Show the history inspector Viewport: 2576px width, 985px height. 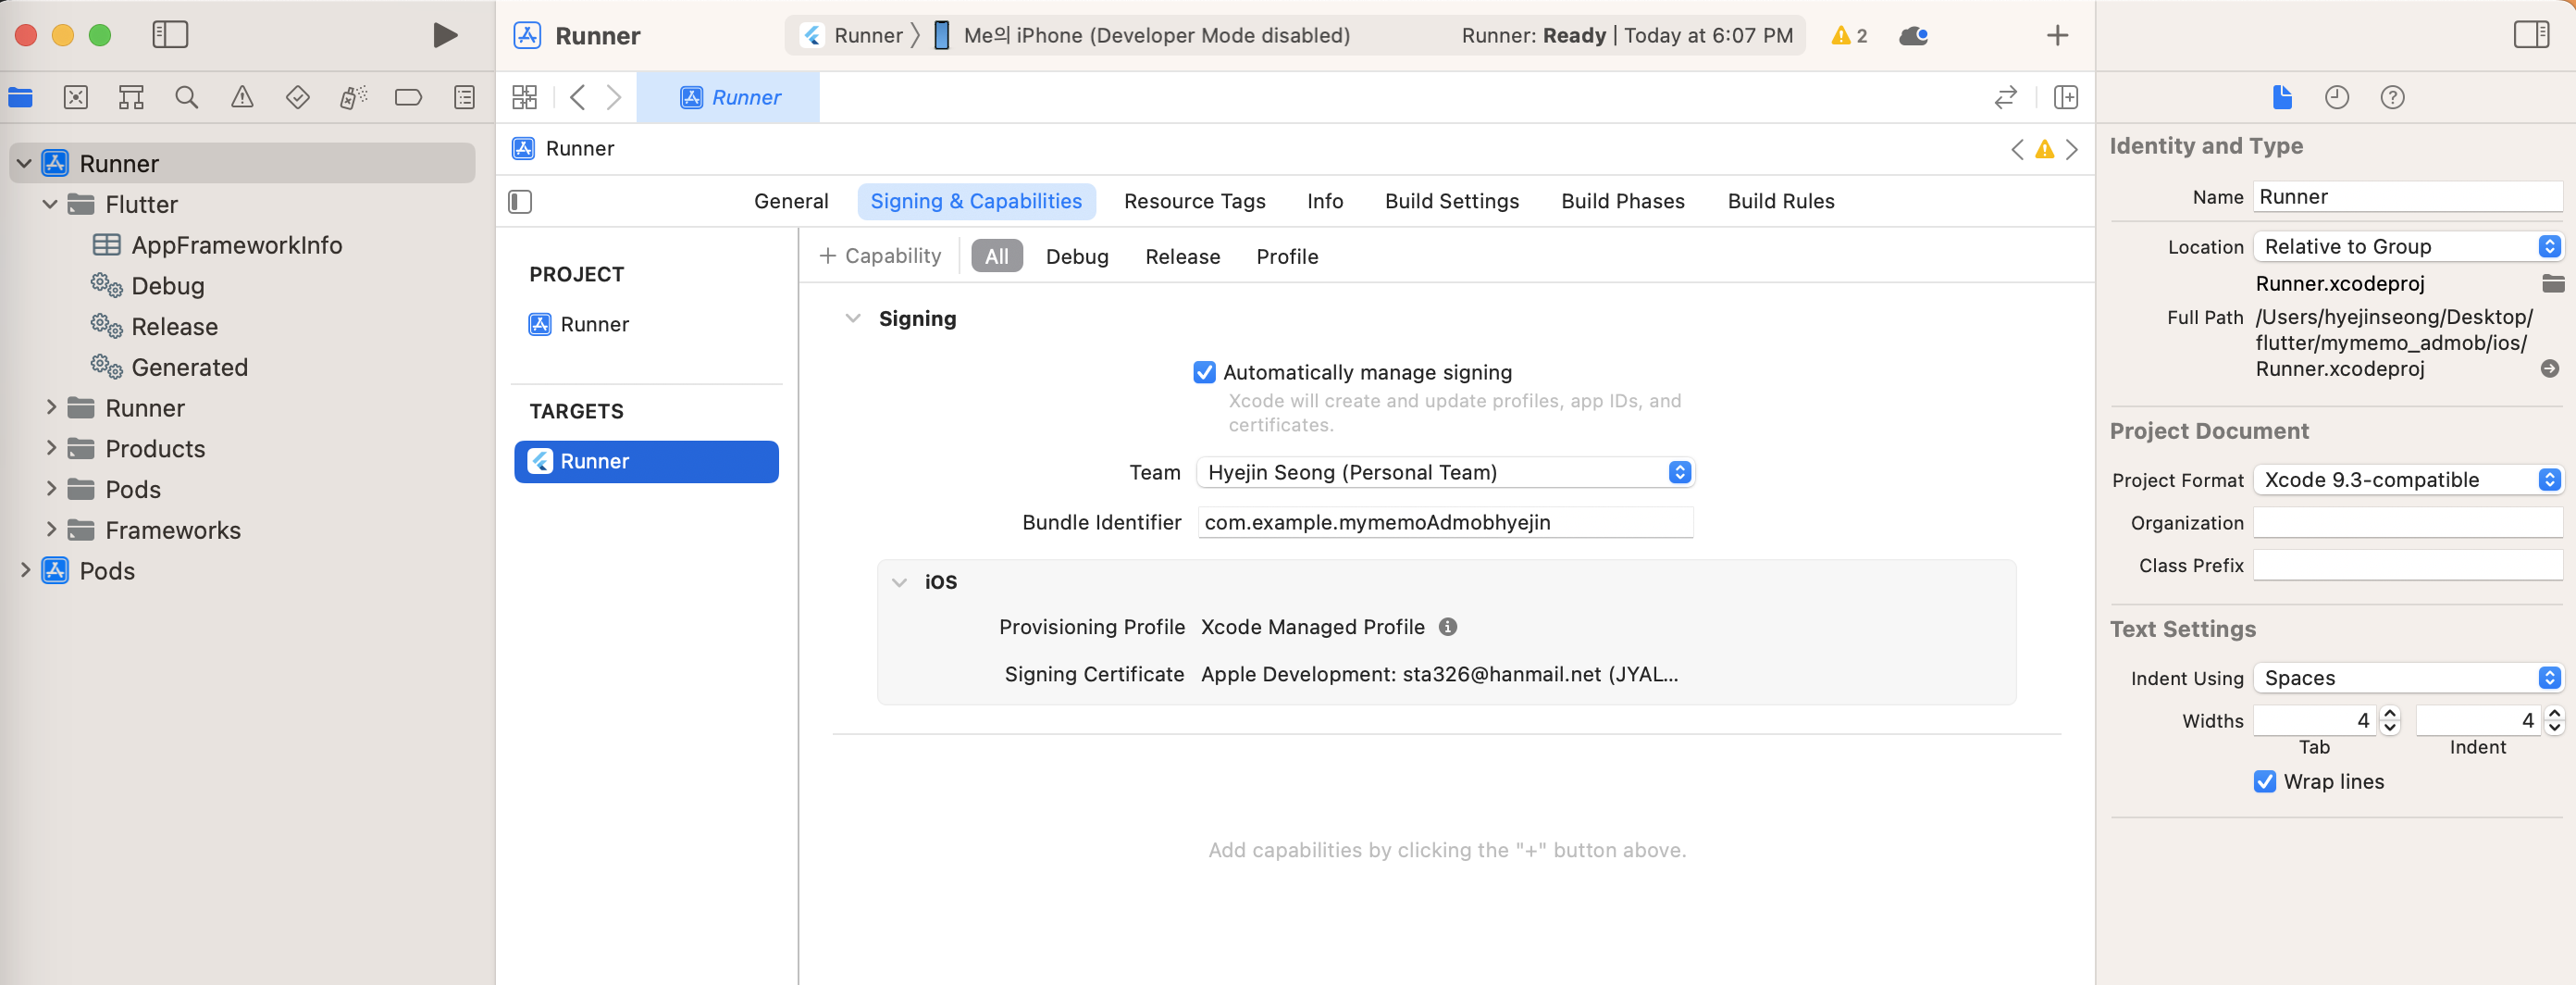point(2336,97)
